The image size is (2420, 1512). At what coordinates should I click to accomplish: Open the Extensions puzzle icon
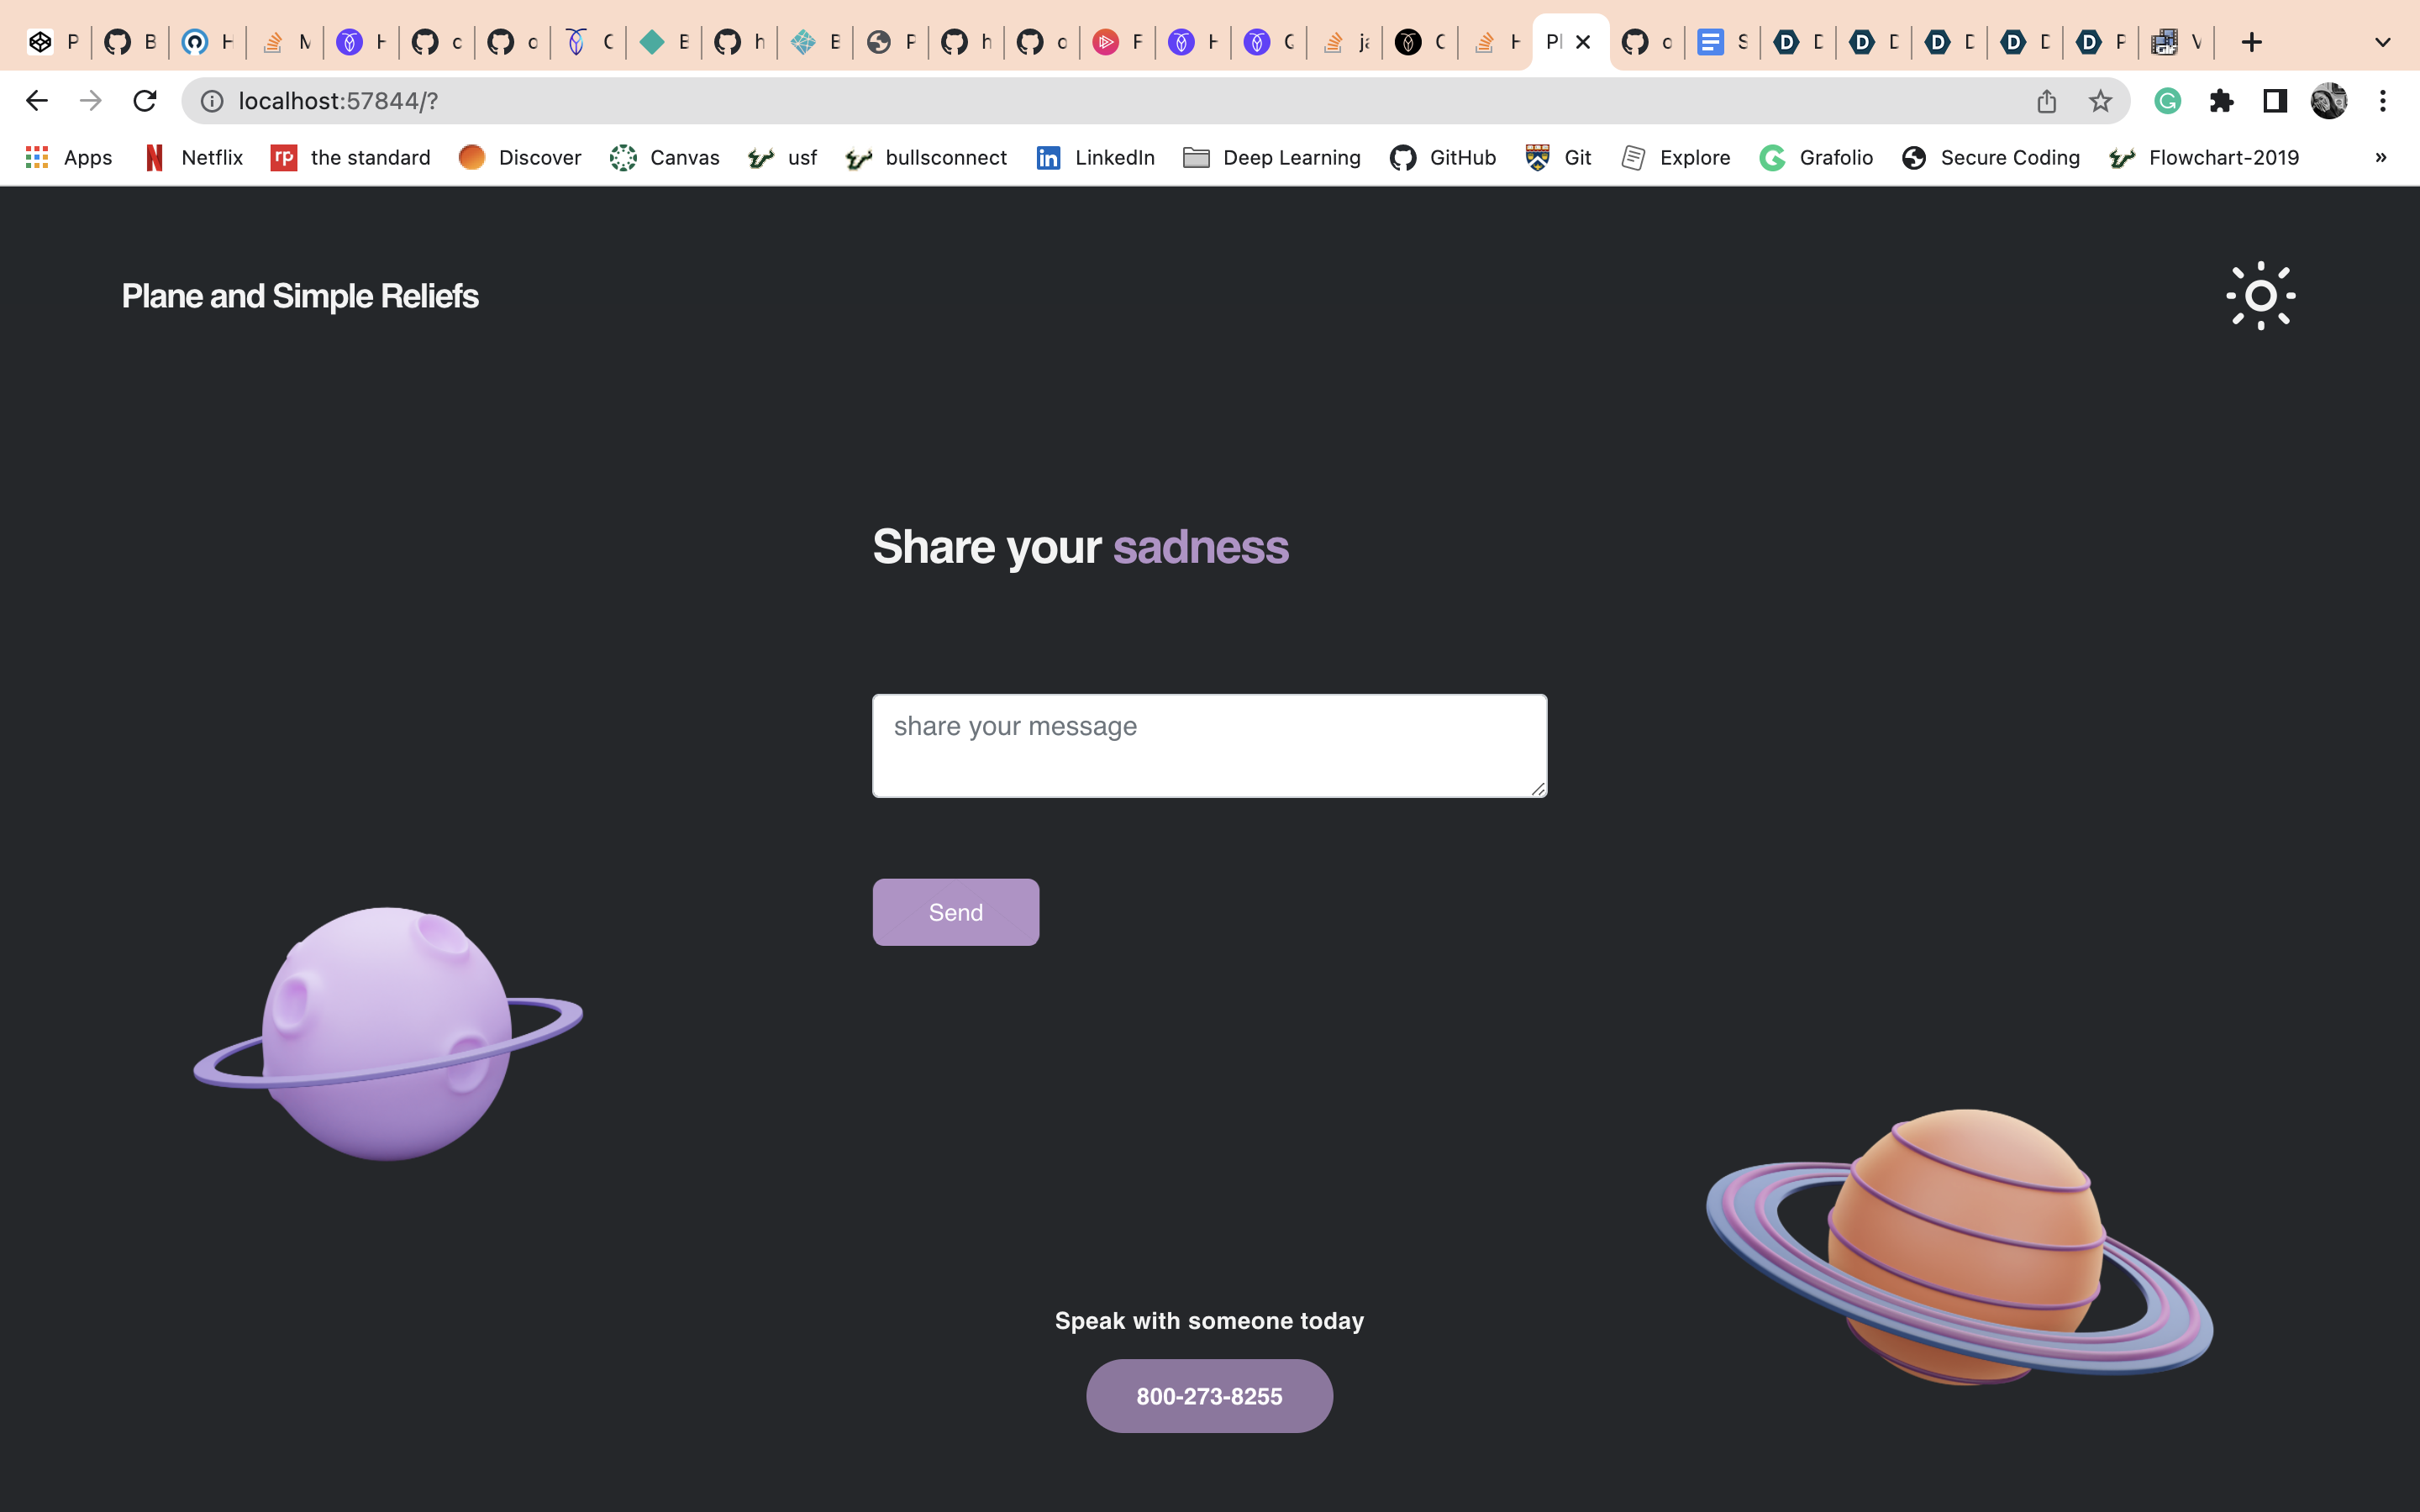coord(2221,101)
